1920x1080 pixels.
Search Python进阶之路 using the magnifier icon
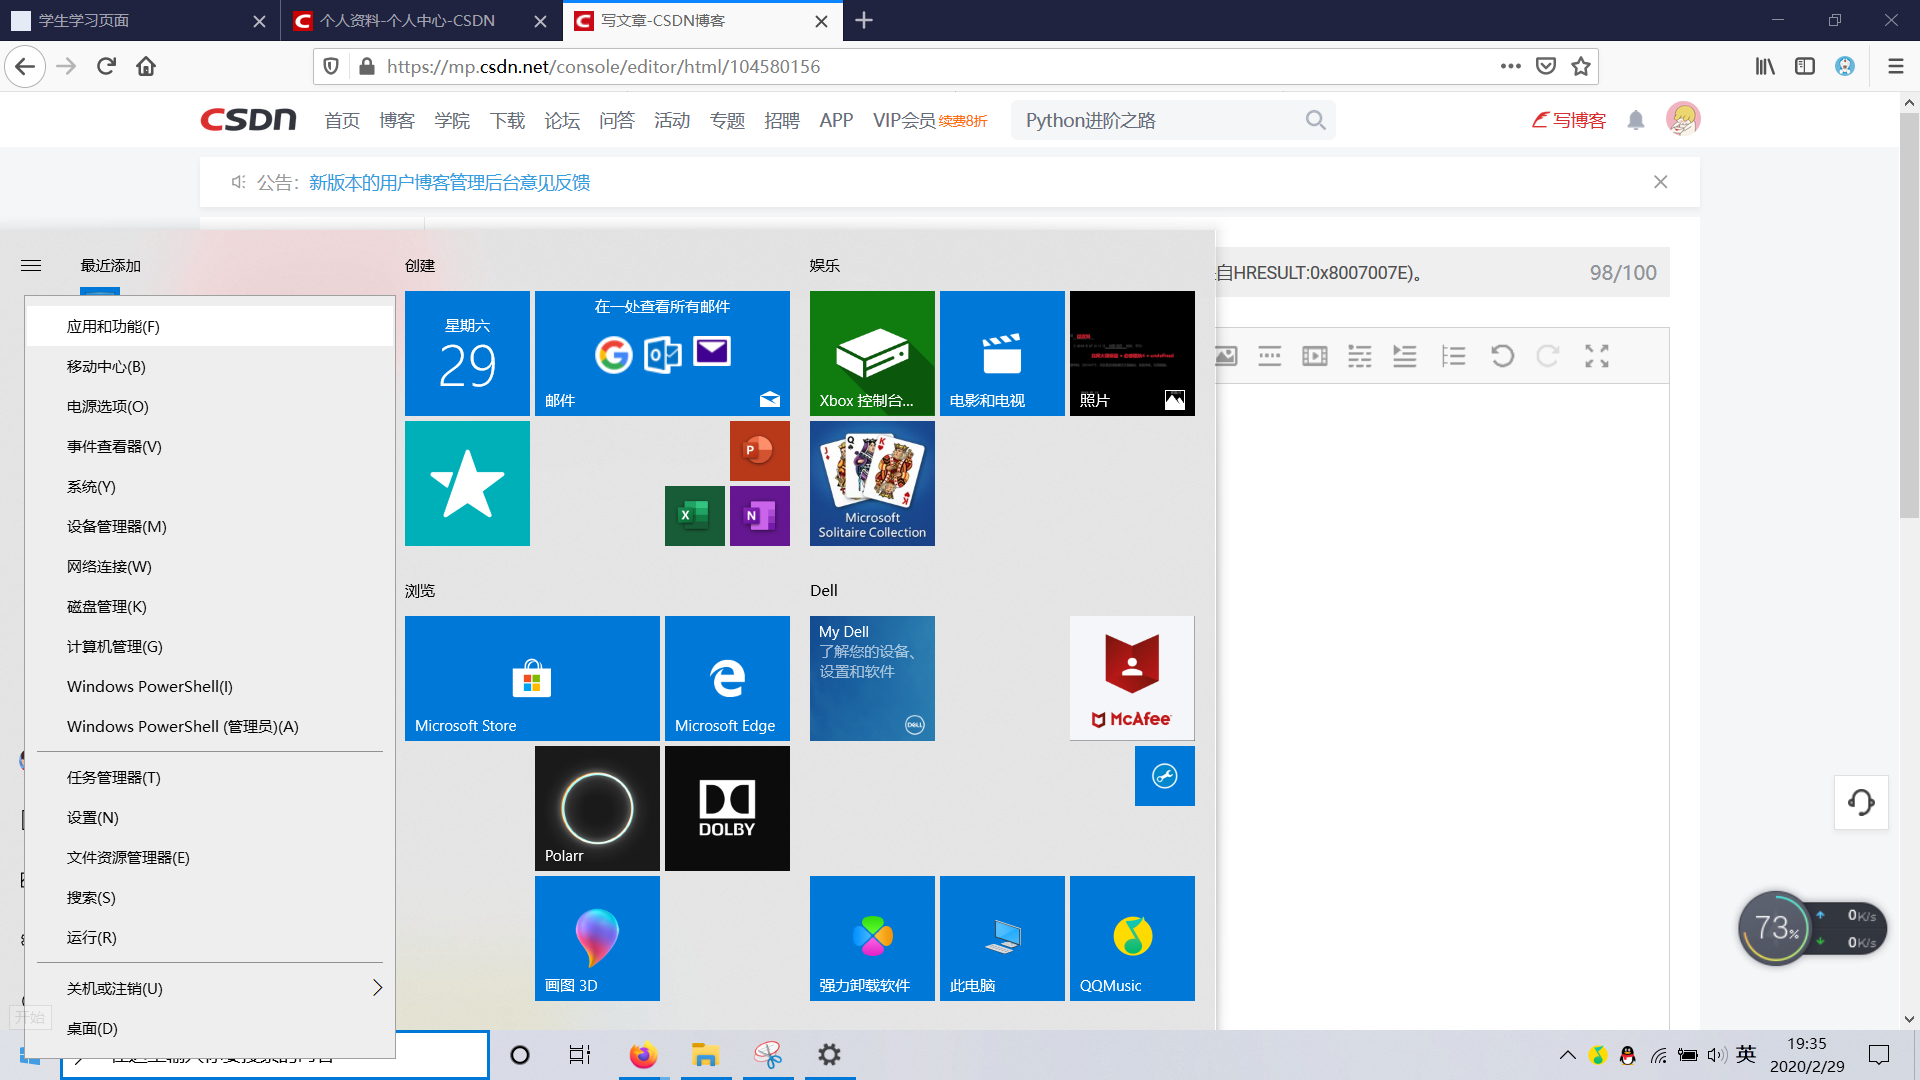click(x=1316, y=119)
